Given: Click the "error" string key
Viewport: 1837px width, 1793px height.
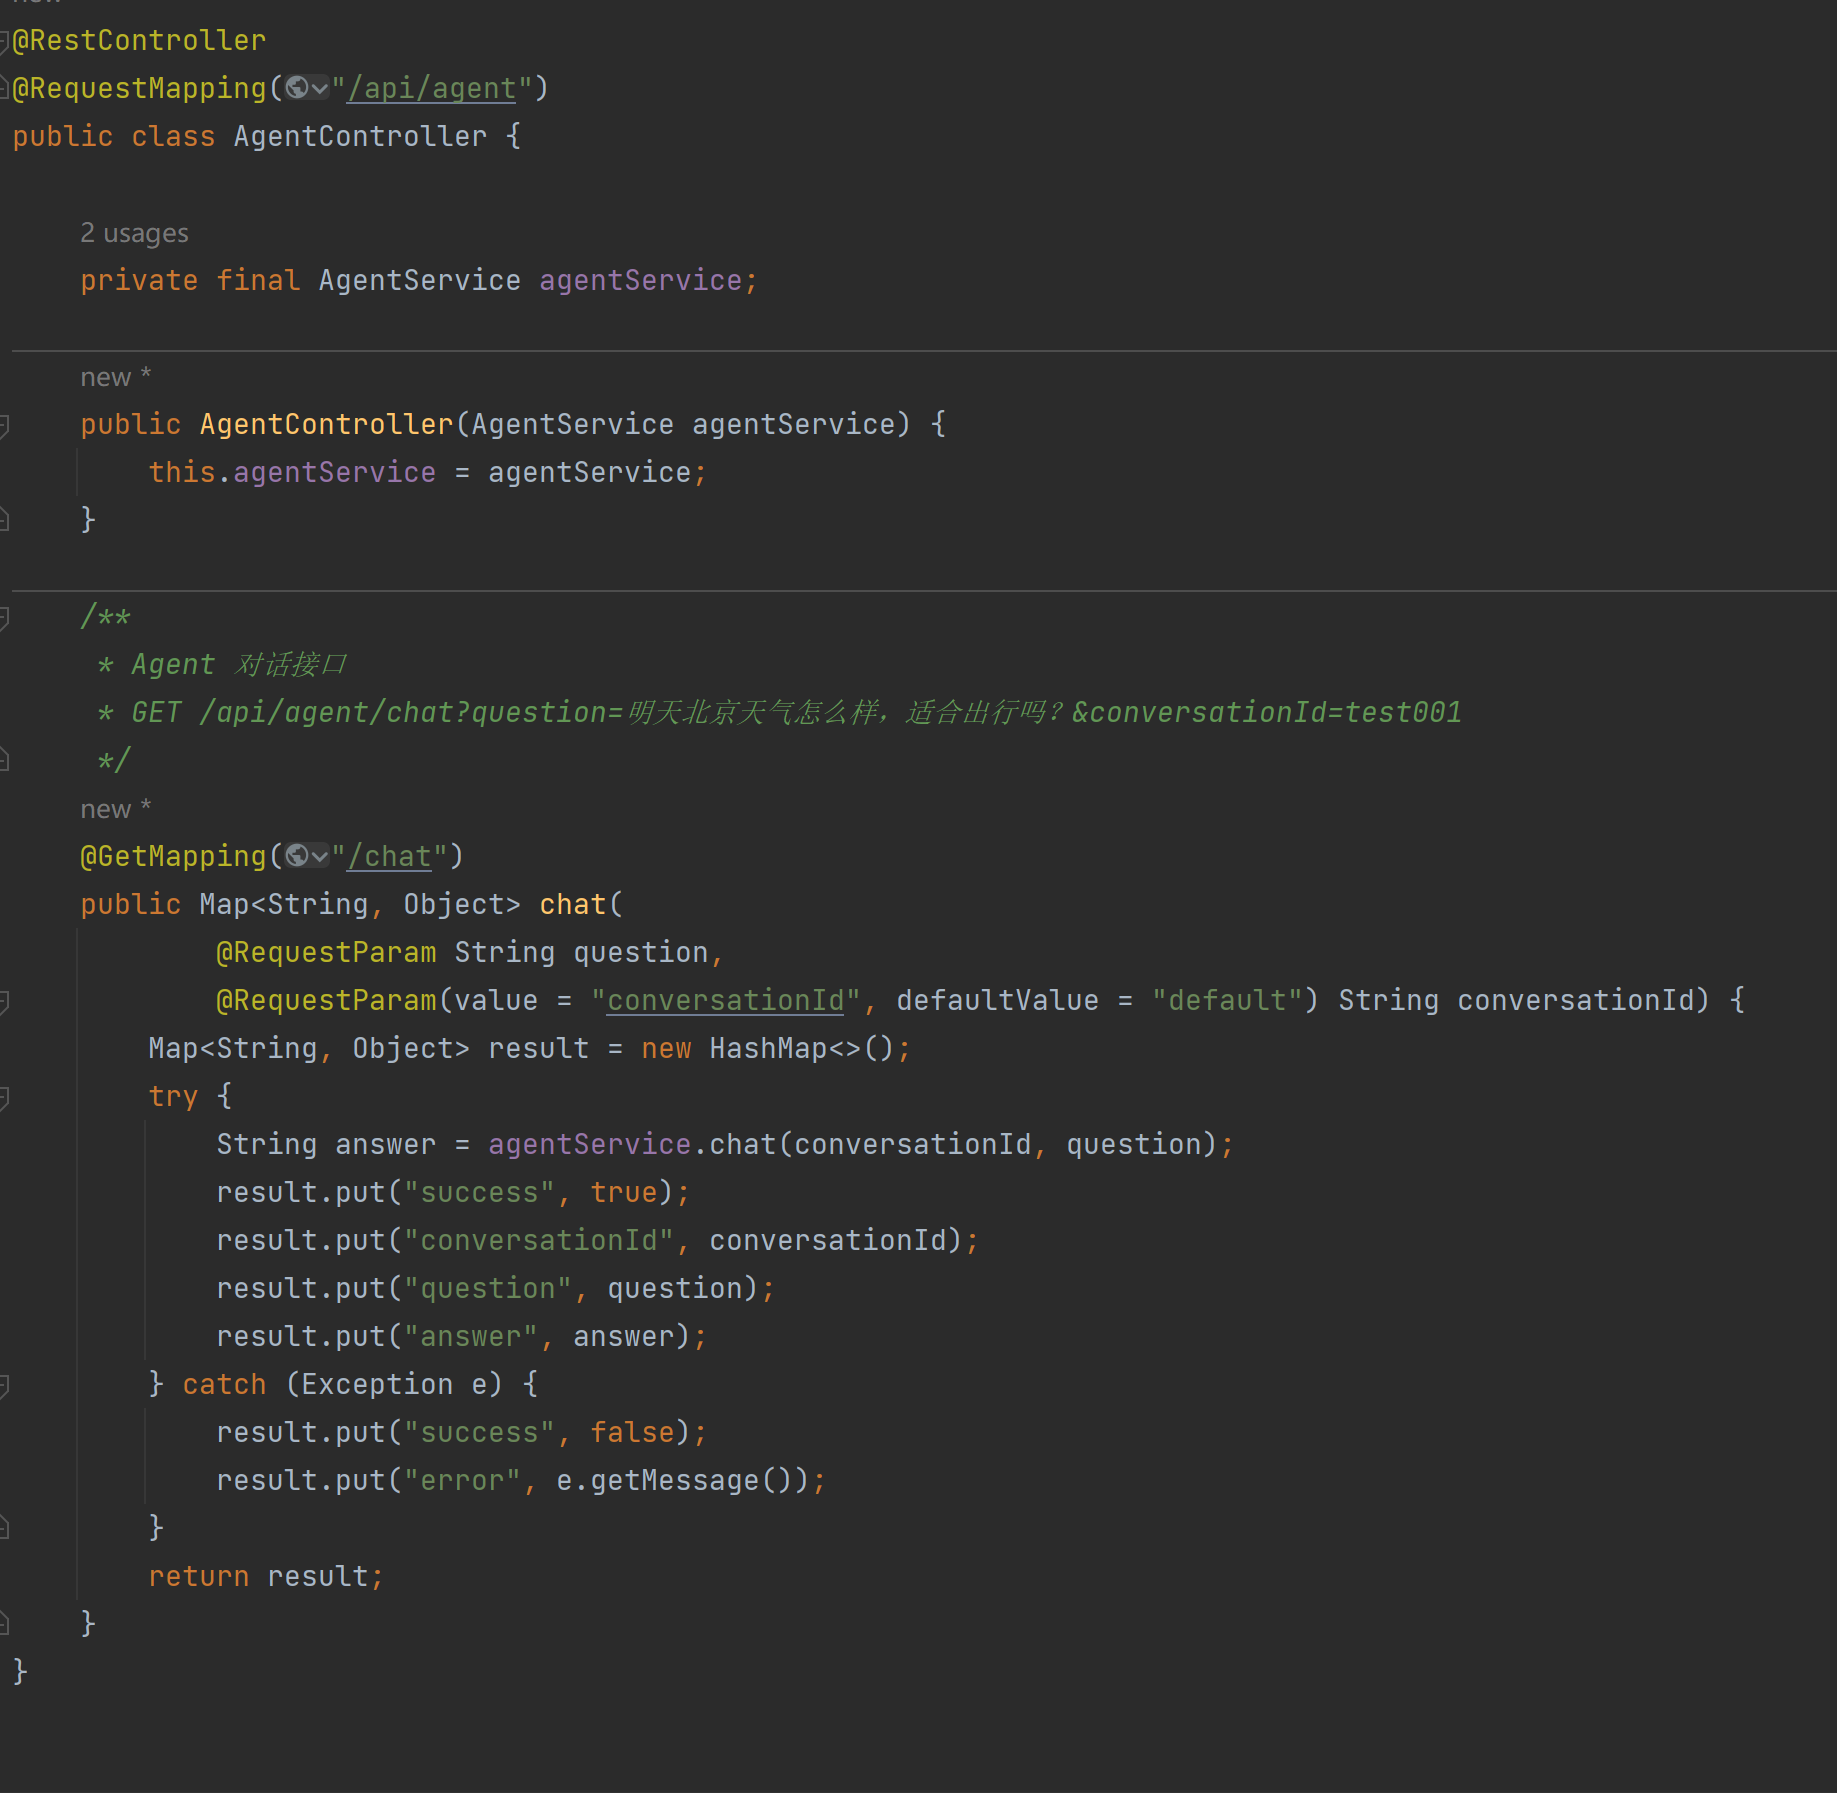Looking at the screenshot, I should pyautogui.click(x=462, y=1481).
